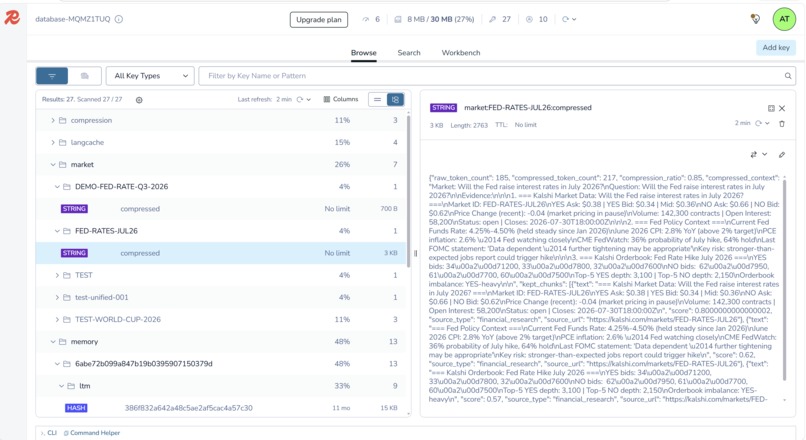Expand the TEST-WORLD-CUP-2026 folder
This screenshot has width=806, height=440.
click(57, 319)
